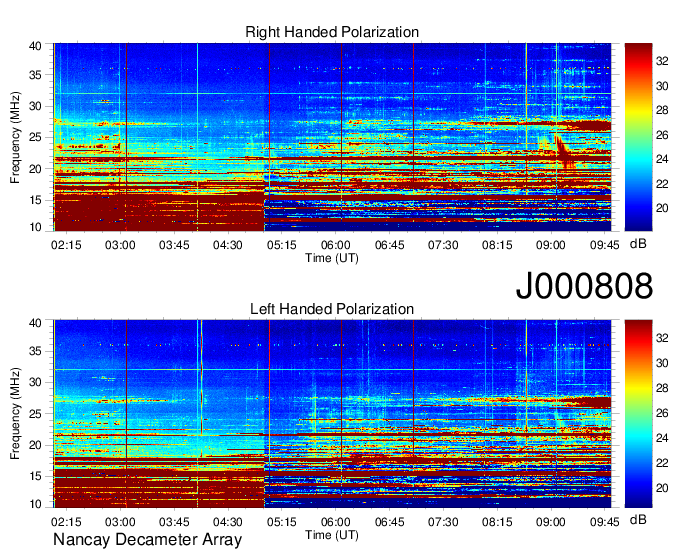This screenshot has width=680, height=552.
Task: Click the 03:00 time tick under Right Handed plot
Action: 120,245
